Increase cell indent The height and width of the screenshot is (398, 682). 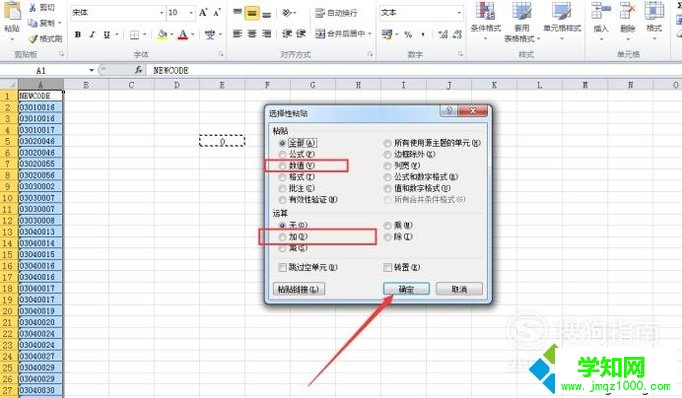(301, 33)
